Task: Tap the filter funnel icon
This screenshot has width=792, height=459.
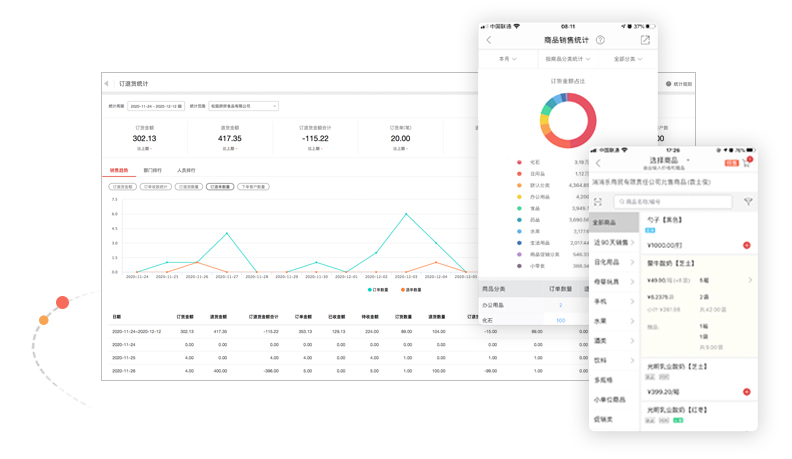Action: (748, 202)
